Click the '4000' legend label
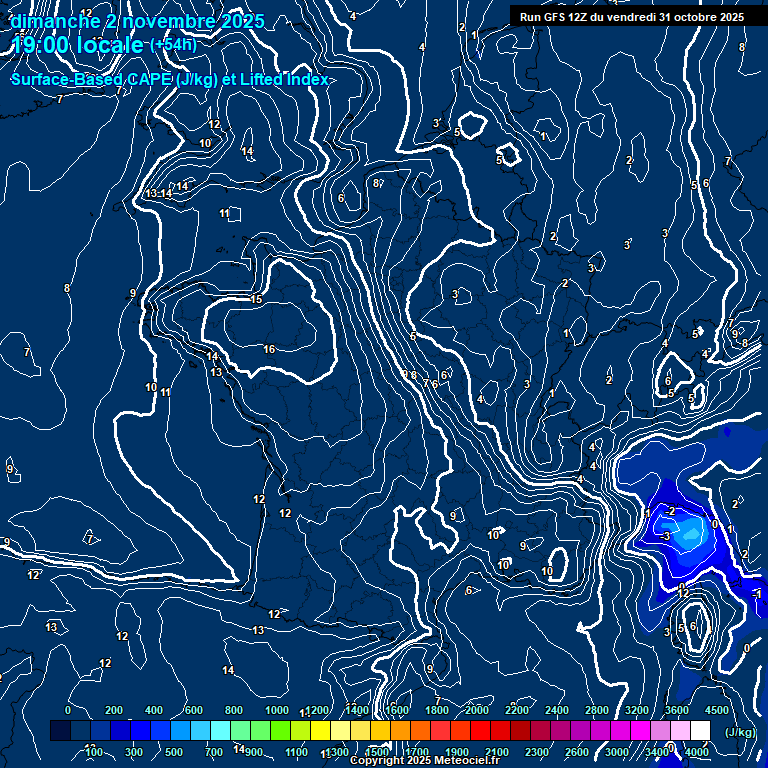The height and width of the screenshot is (768, 768). (697, 752)
